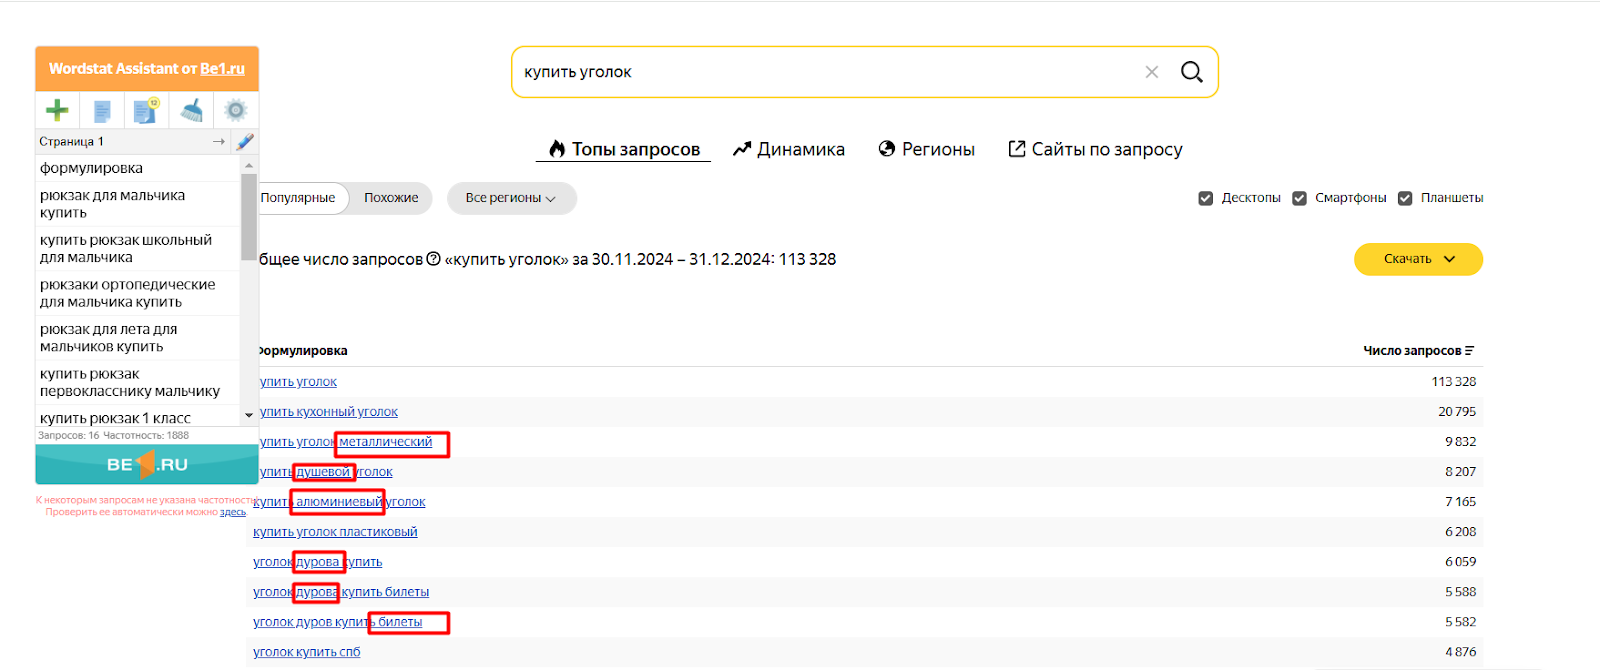1600x670 pixels.
Task: Click into the купить уголок search field
Action: pos(820,72)
